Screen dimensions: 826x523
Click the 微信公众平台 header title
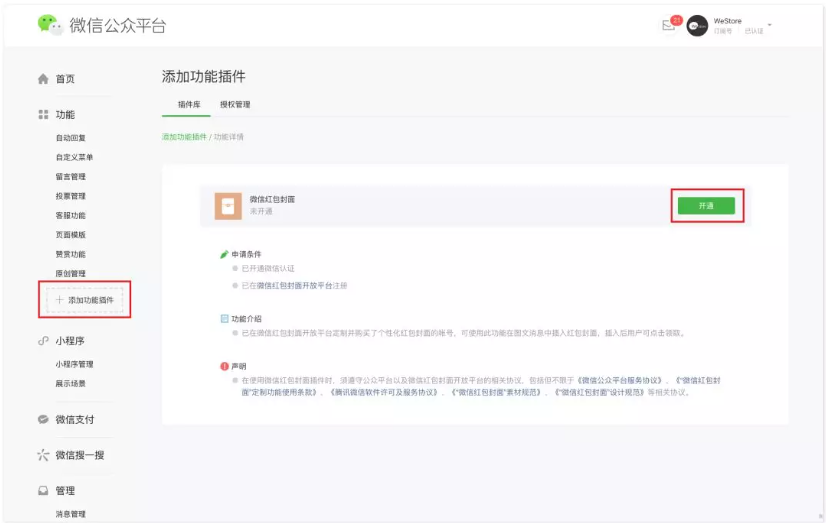118,25
